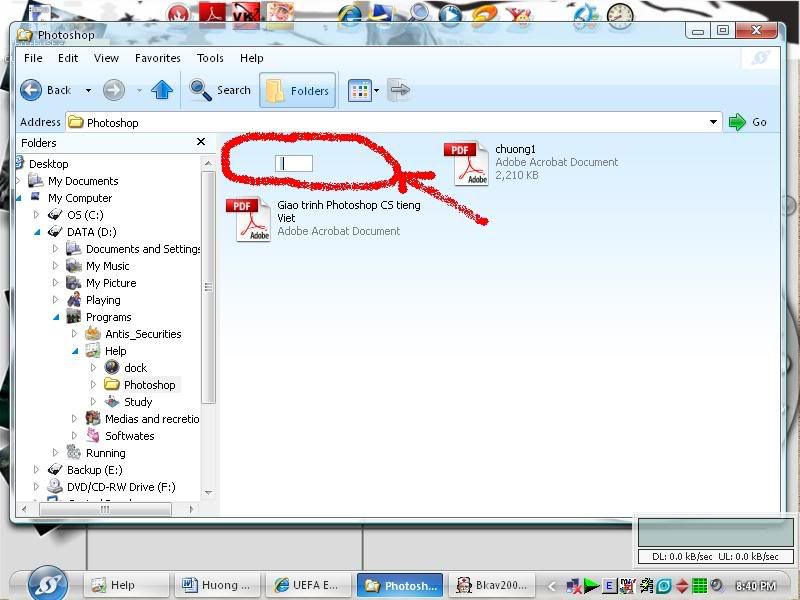
Task: Open the Search magnifier tool
Action: (200, 90)
